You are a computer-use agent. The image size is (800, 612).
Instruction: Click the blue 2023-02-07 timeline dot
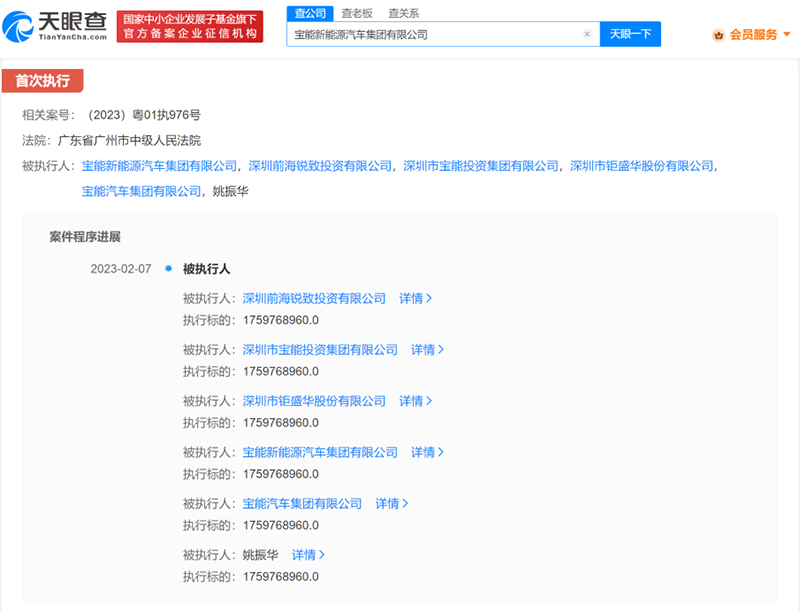(x=168, y=268)
